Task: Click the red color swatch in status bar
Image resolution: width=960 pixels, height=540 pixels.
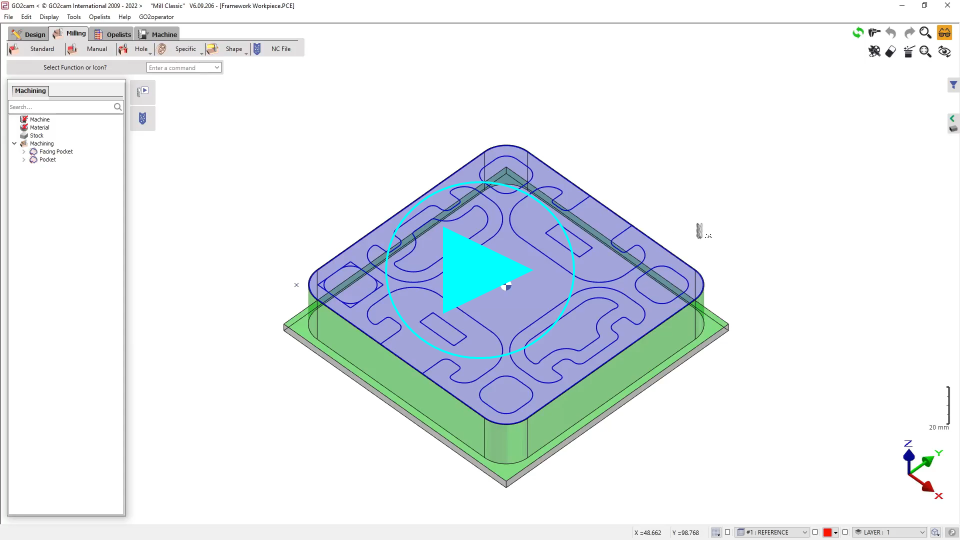Action: coord(829,532)
